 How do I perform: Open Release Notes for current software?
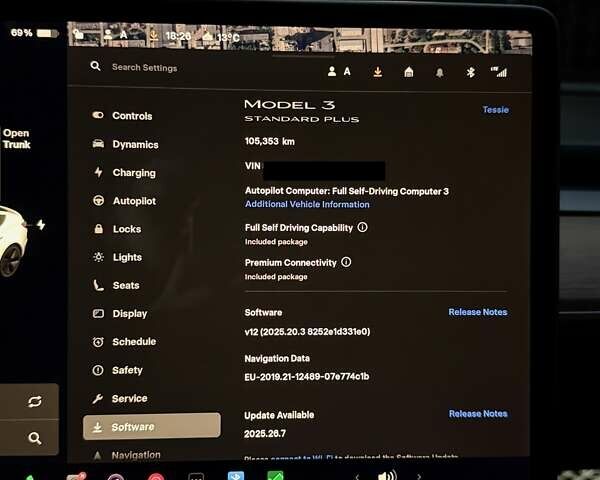click(477, 312)
